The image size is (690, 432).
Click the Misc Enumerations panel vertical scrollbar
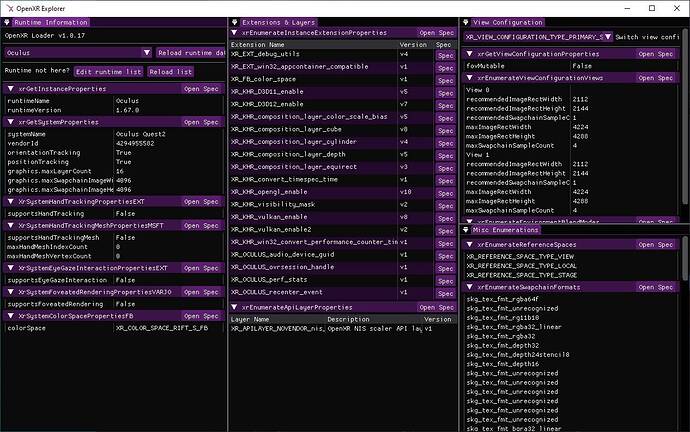click(x=684, y=260)
